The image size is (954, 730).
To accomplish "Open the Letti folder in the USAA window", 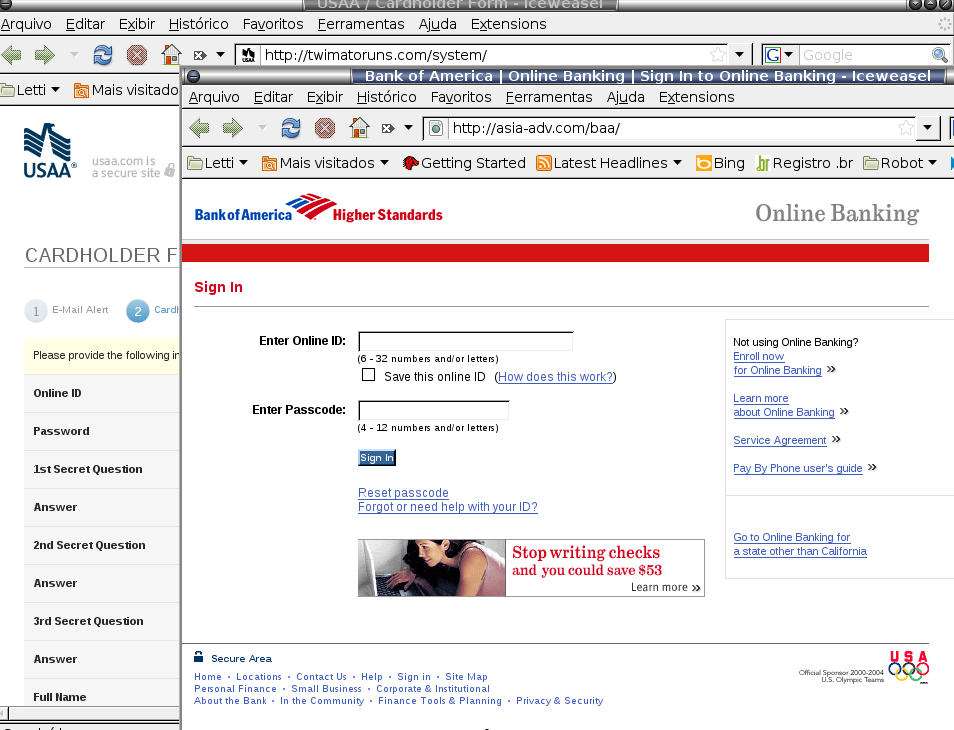I will click(x=30, y=90).
